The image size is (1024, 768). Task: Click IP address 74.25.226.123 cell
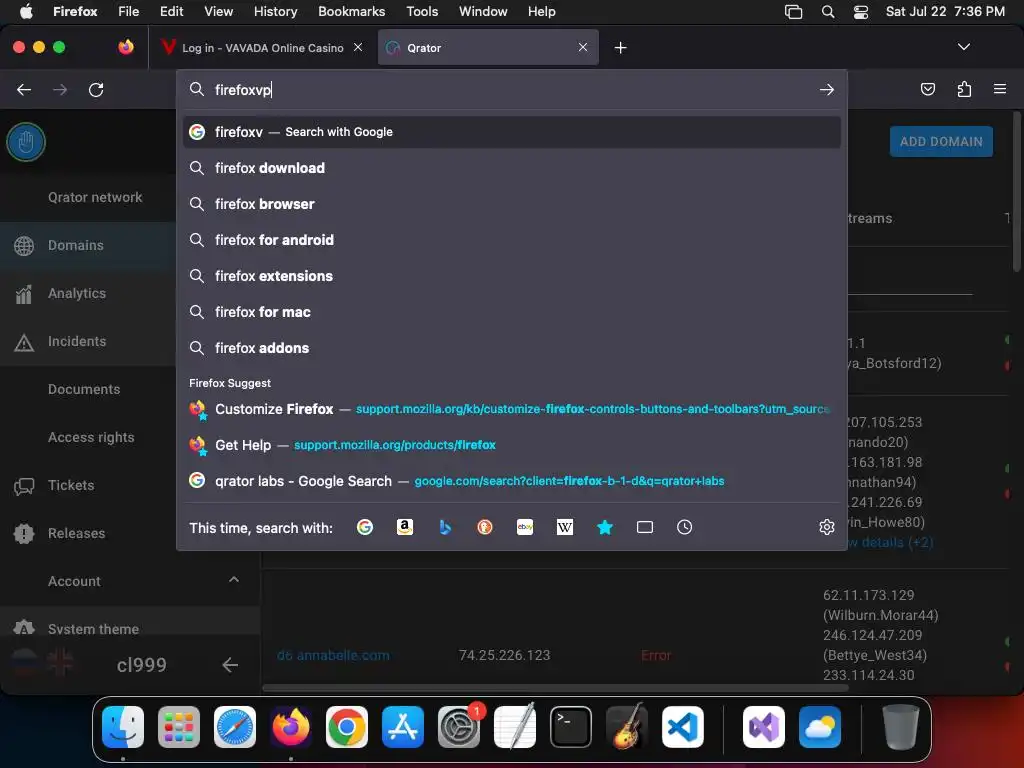tap(504, 655)
